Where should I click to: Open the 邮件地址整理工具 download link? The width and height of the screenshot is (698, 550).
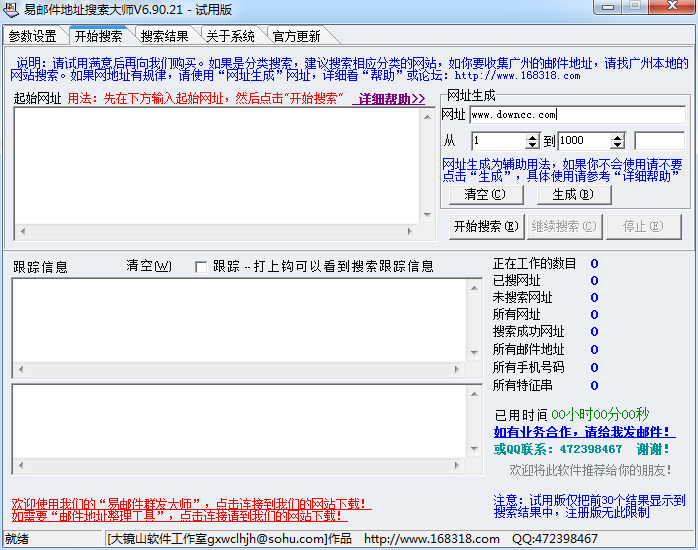tap(179, 516)
